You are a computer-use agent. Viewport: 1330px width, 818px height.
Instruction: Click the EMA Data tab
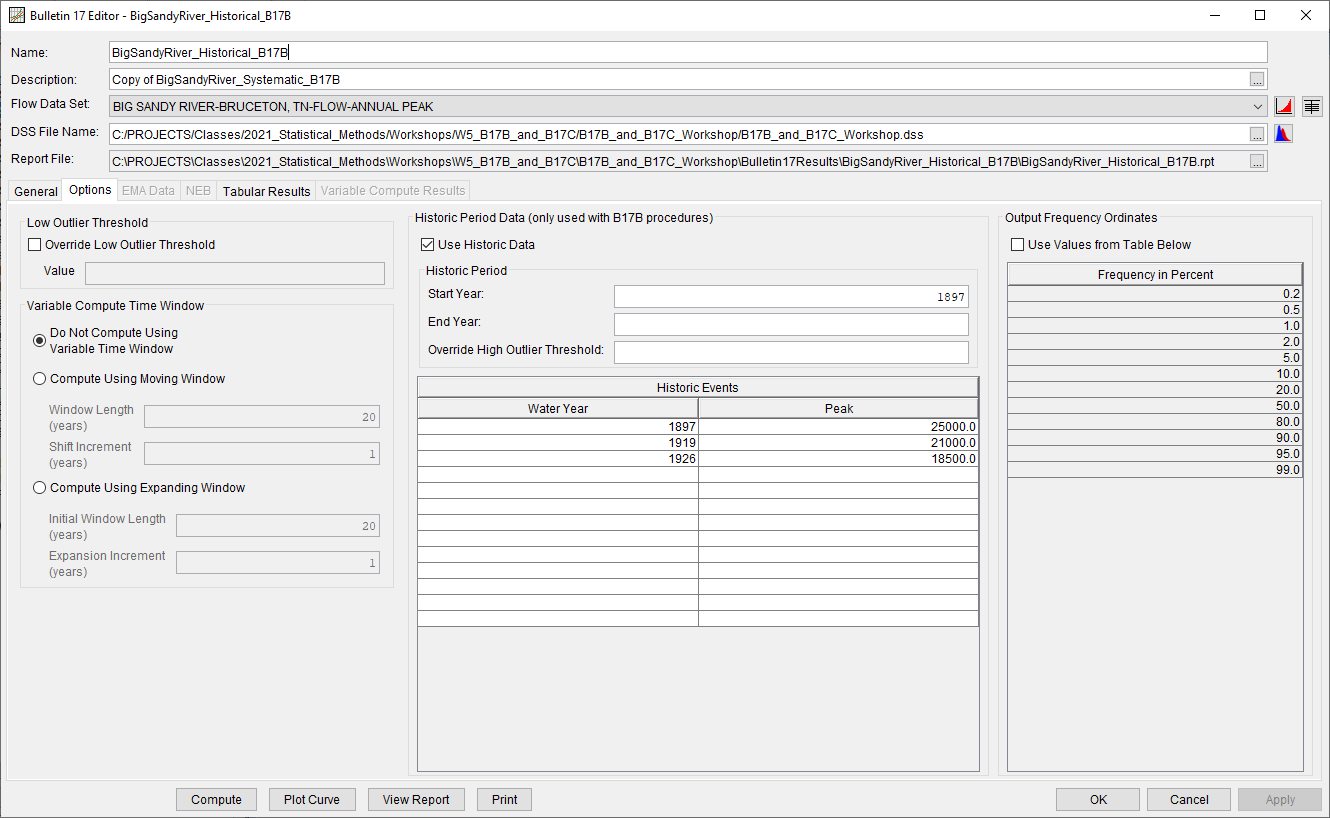click(148, 191)
